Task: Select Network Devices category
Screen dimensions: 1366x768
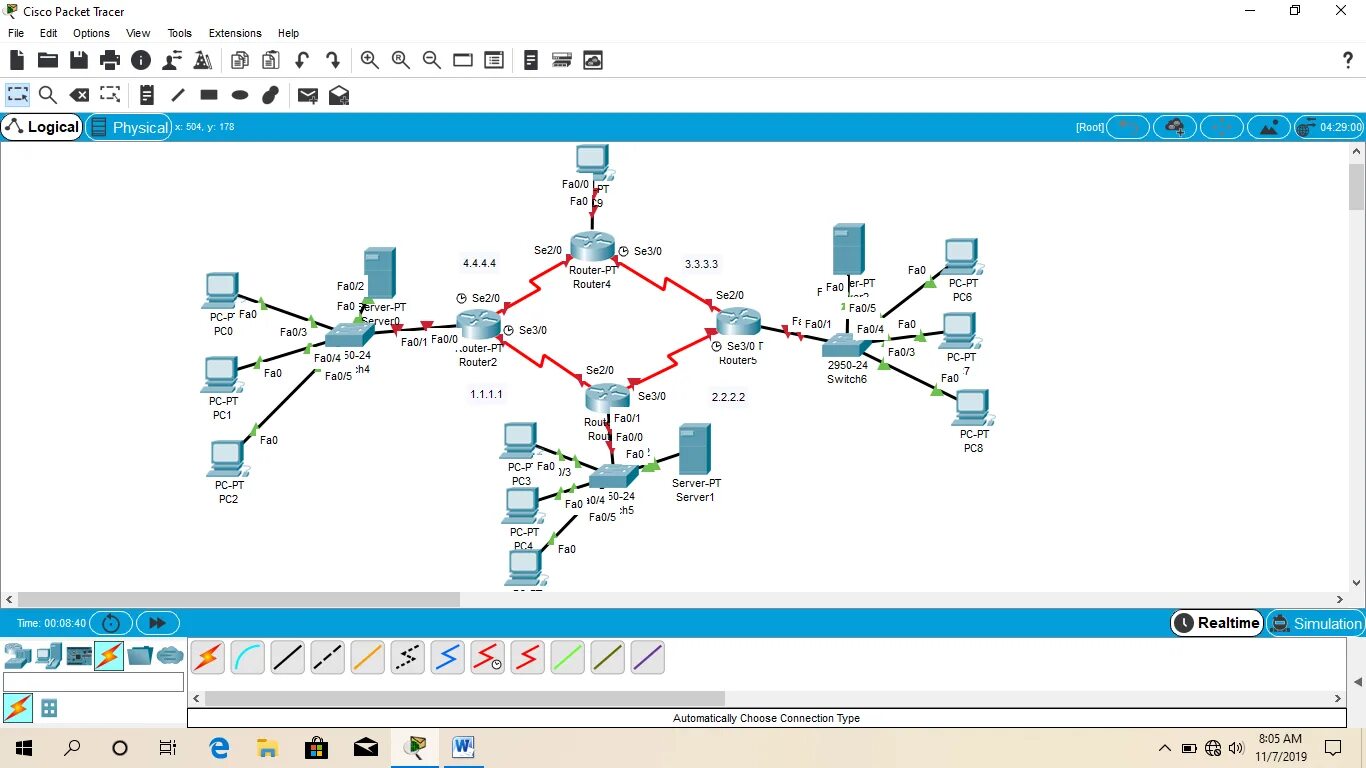Action: [17, 656]
